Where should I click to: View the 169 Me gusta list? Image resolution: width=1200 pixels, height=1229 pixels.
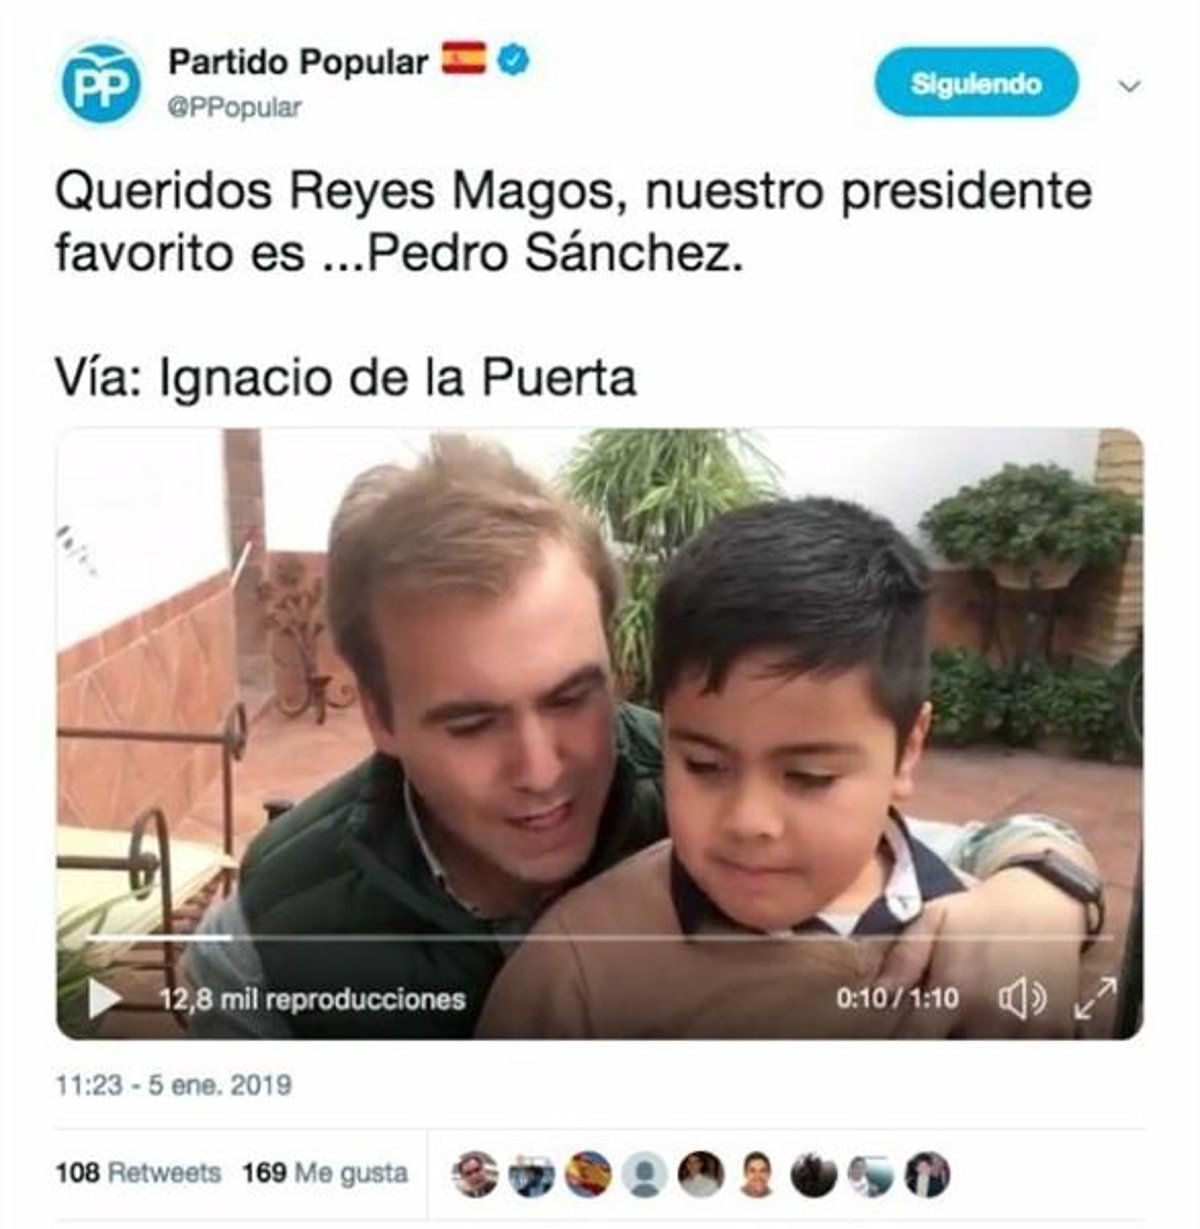tap(325, 1172)
